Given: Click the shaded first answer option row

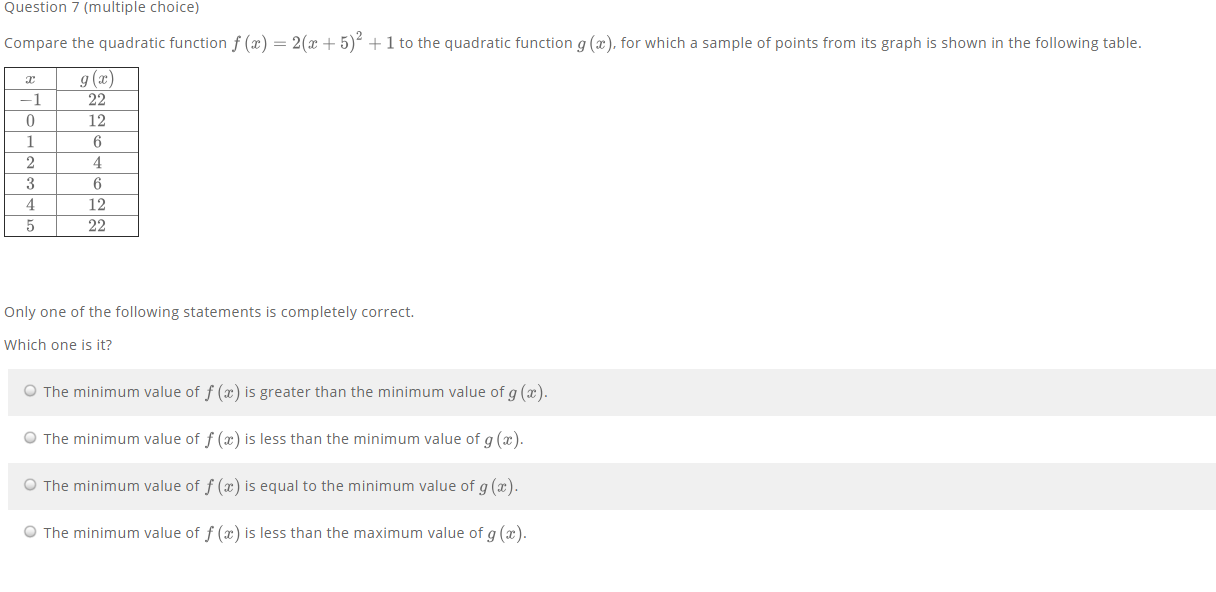Looking at the screenshot, I should [600, 391].
